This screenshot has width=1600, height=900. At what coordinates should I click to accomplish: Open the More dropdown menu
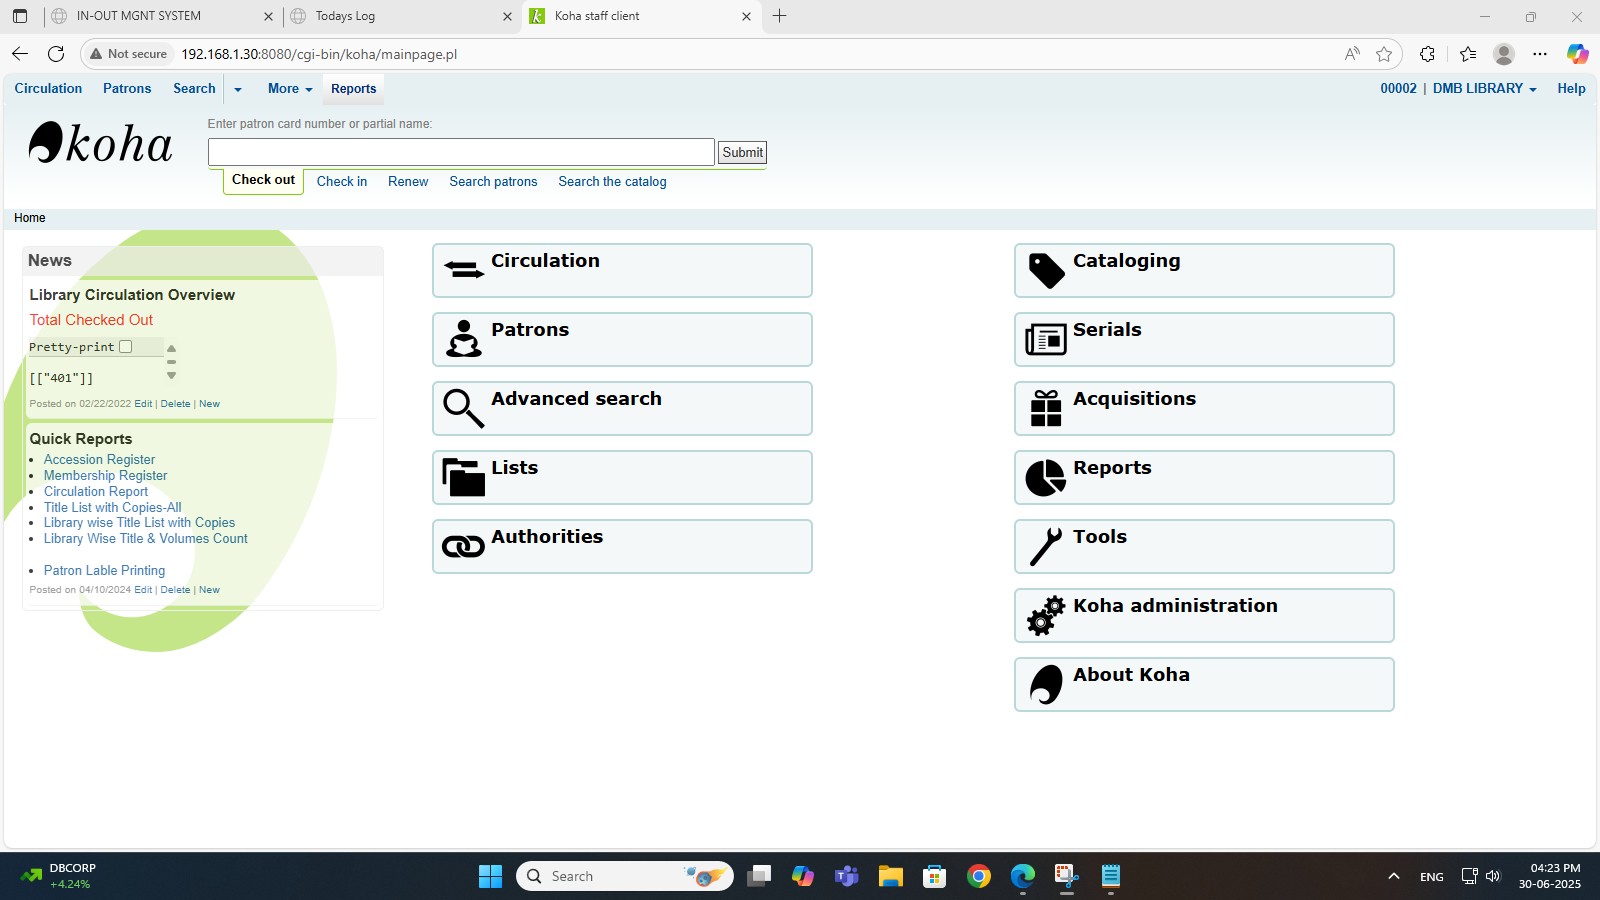point(290,89)
